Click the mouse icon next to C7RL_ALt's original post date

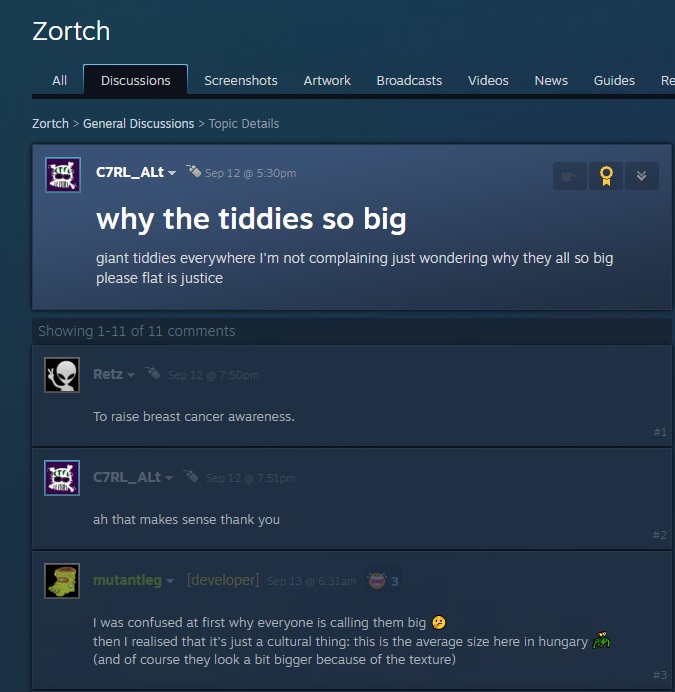[193, 171]
